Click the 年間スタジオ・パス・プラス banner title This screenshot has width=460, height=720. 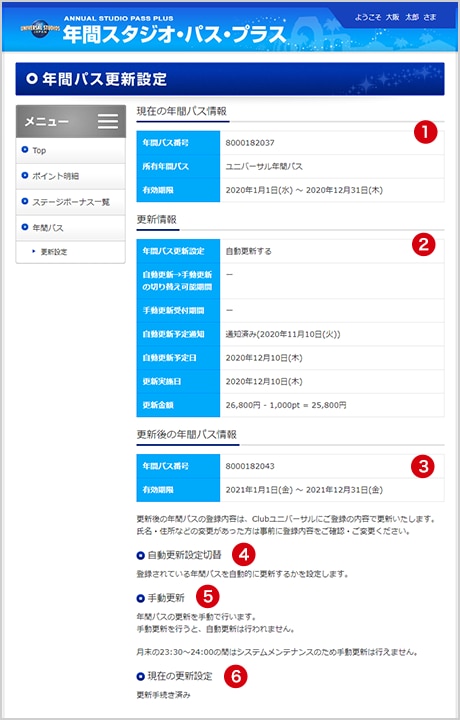click(x=174, y=34)
